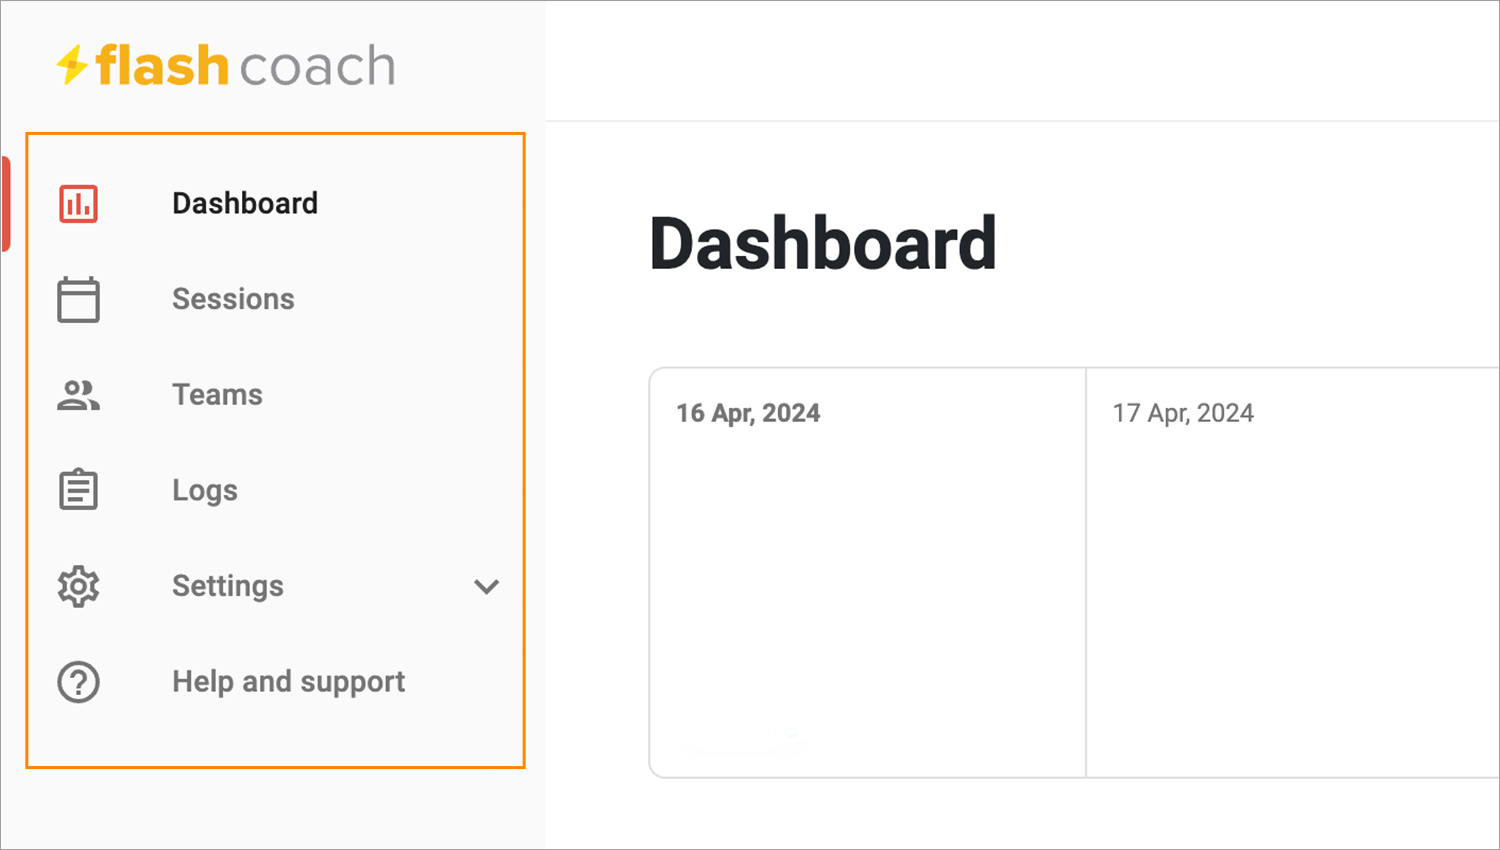This screenshot has width=1500, height=850.
Task: Open the Sessions menu label
Action: click(x=233, y=299)
